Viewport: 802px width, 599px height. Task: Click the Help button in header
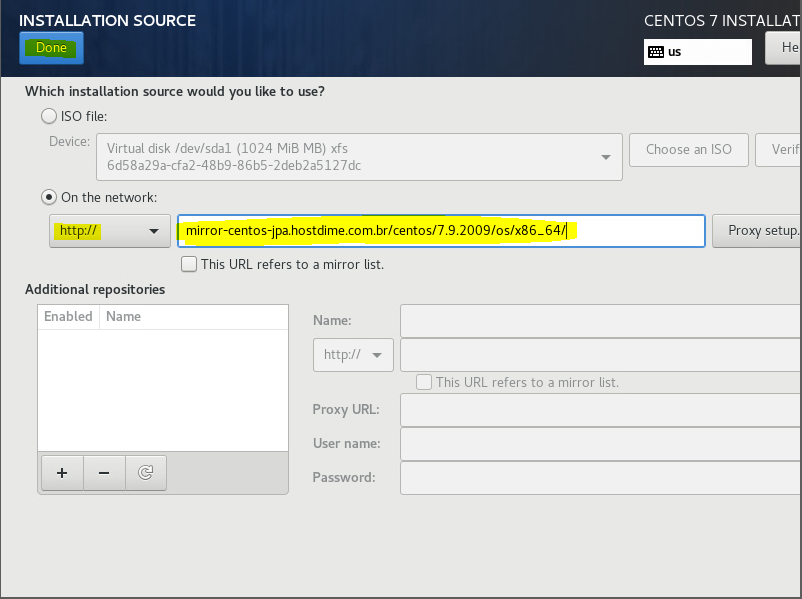785,48
